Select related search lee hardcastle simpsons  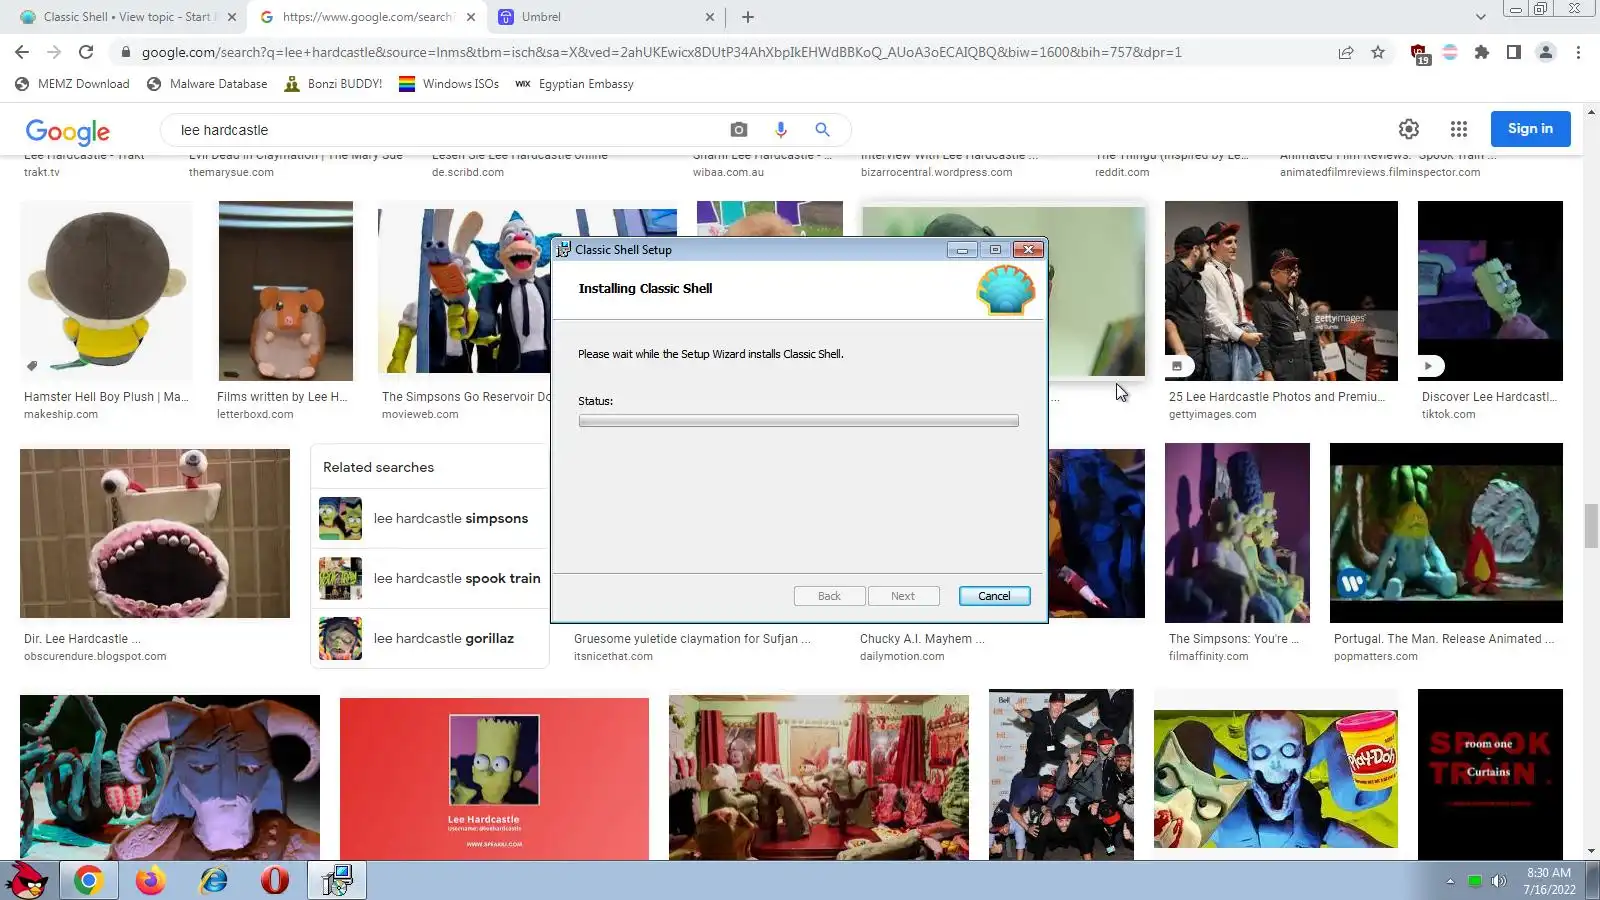click(x=430, y=518)
